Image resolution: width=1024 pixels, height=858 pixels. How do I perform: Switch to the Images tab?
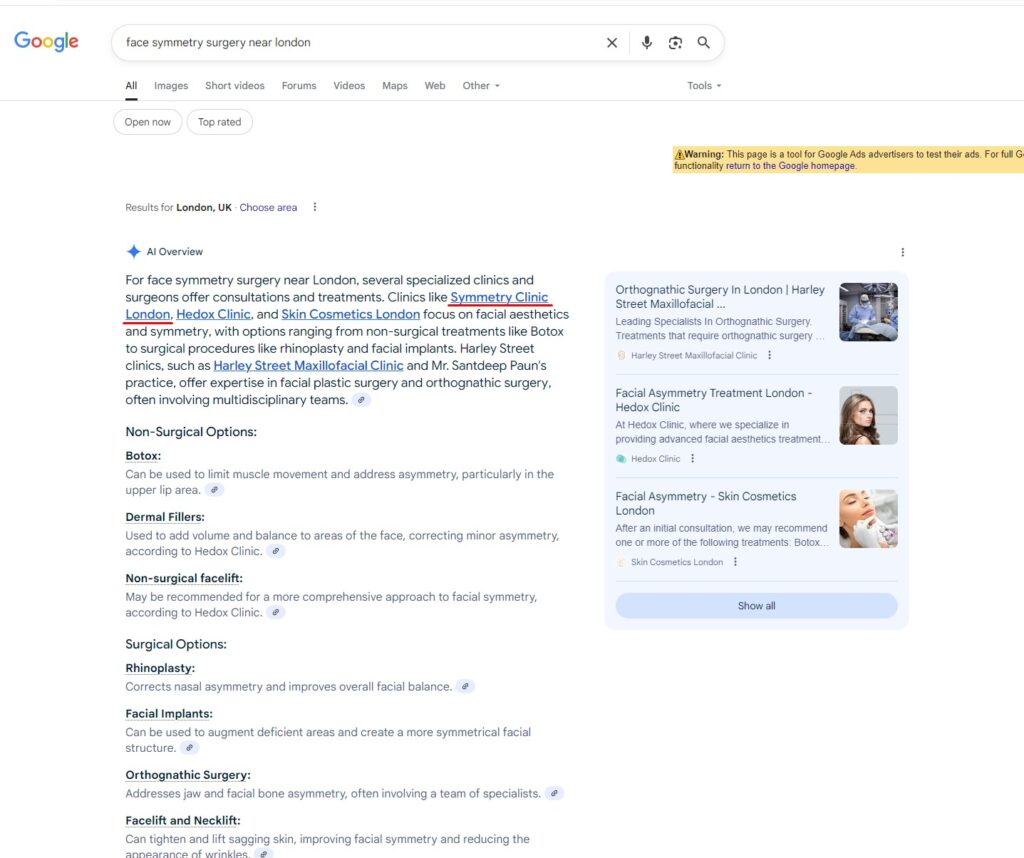[x=171, y=86]
